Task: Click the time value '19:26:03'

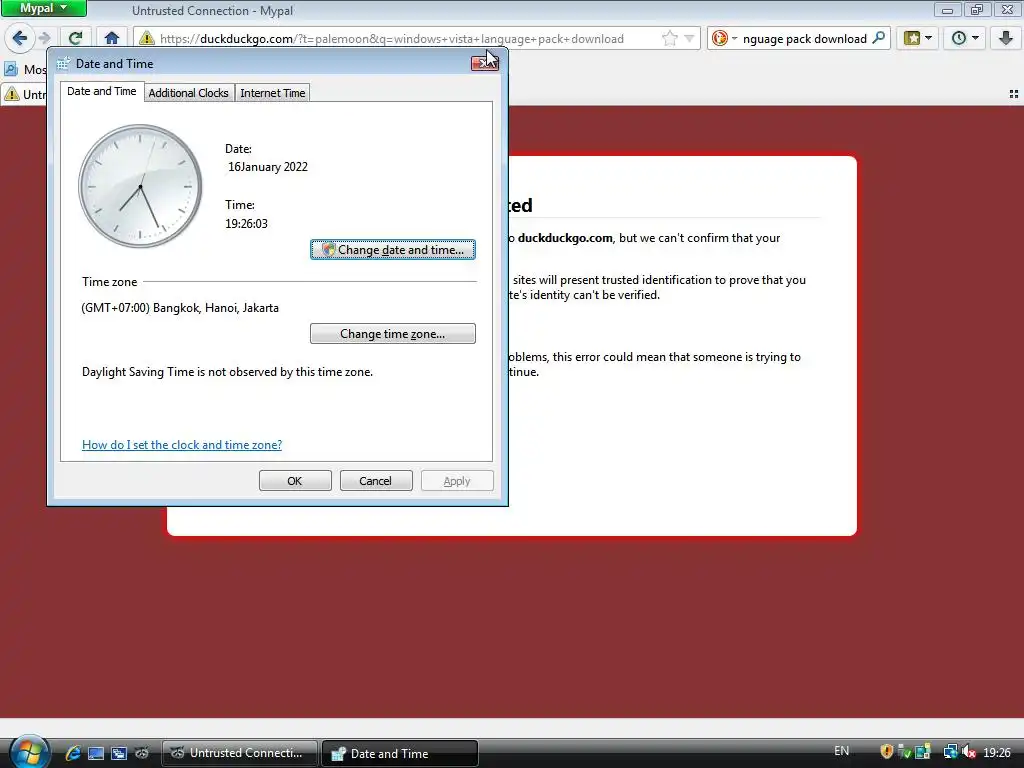Action: pyautogui.click(x=246, y=223)
